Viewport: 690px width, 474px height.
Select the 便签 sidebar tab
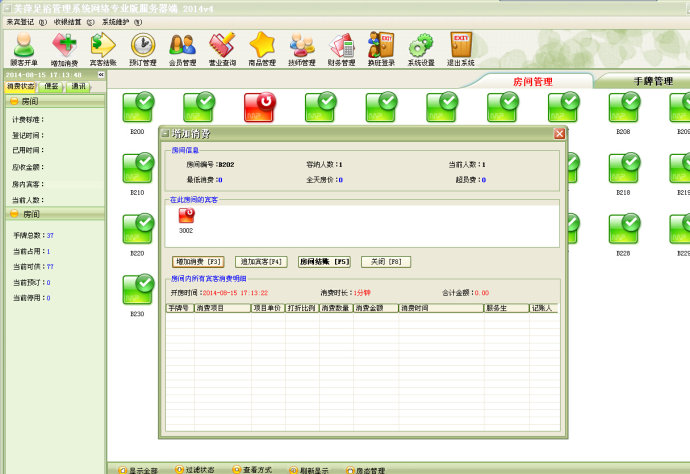pyautogui.click(x=51, y=86)
